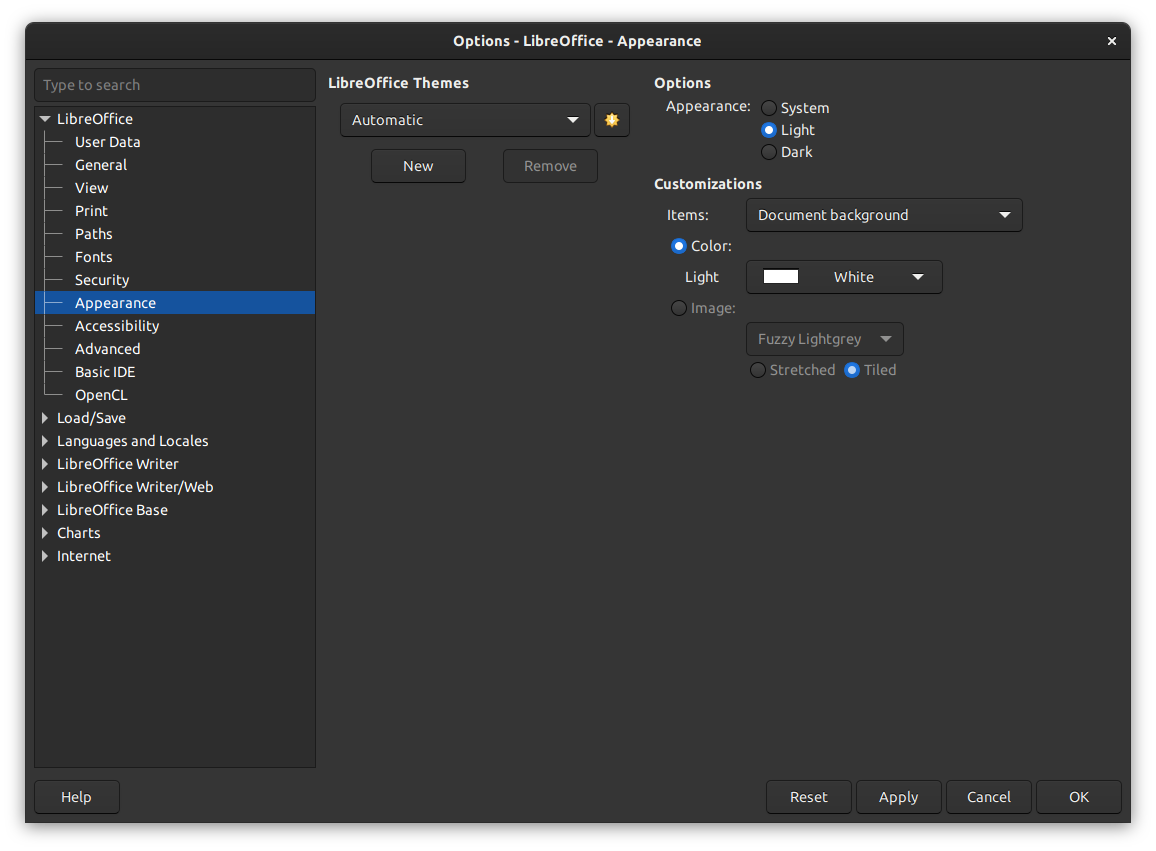1156x851 pixels.
Task: Select the Appearance tree entry
Action: pyautogui.click(x=175, y=303)
